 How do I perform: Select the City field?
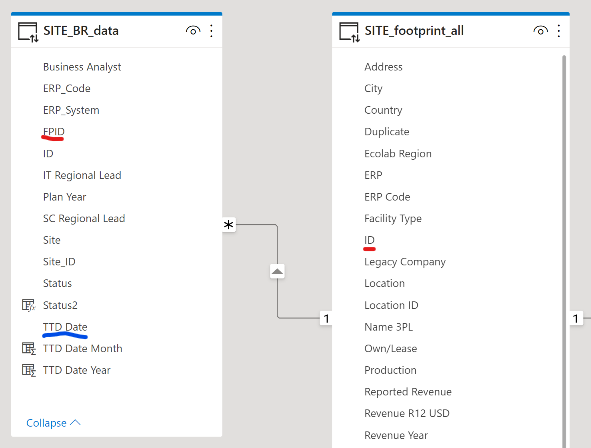point(373,89)
